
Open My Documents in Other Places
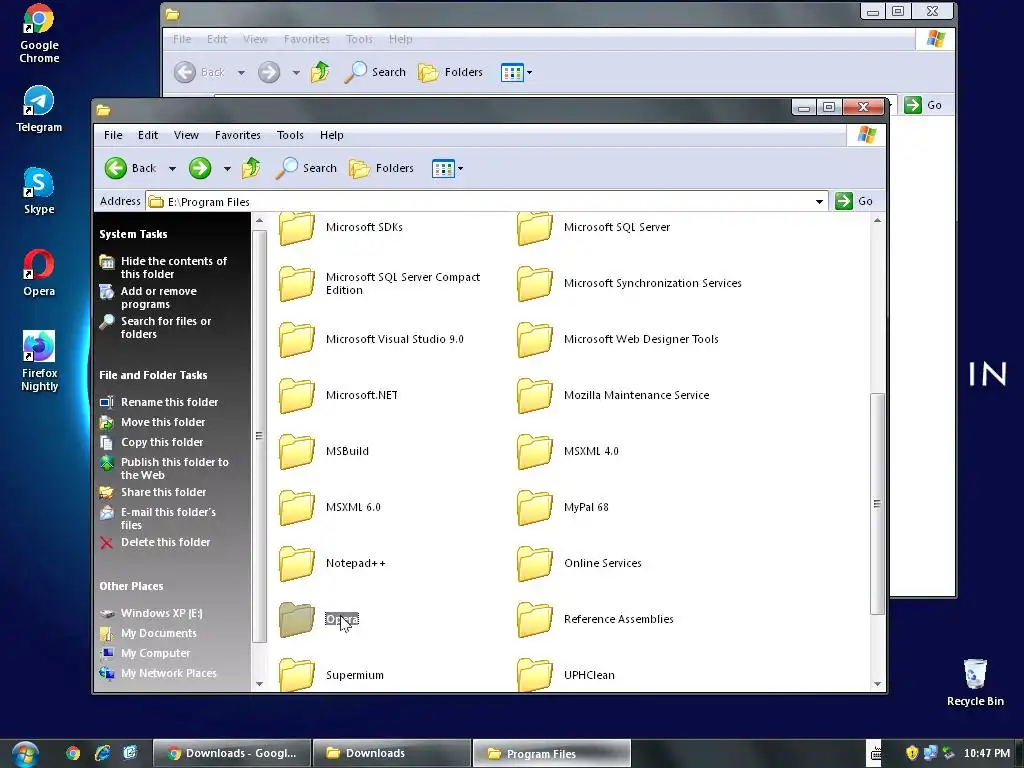[159, 633]
